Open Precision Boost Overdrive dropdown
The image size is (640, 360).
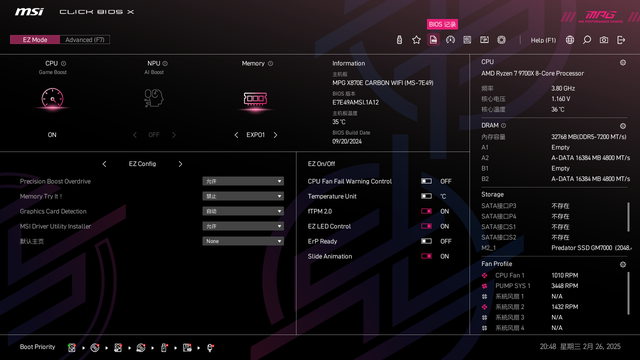243,181
